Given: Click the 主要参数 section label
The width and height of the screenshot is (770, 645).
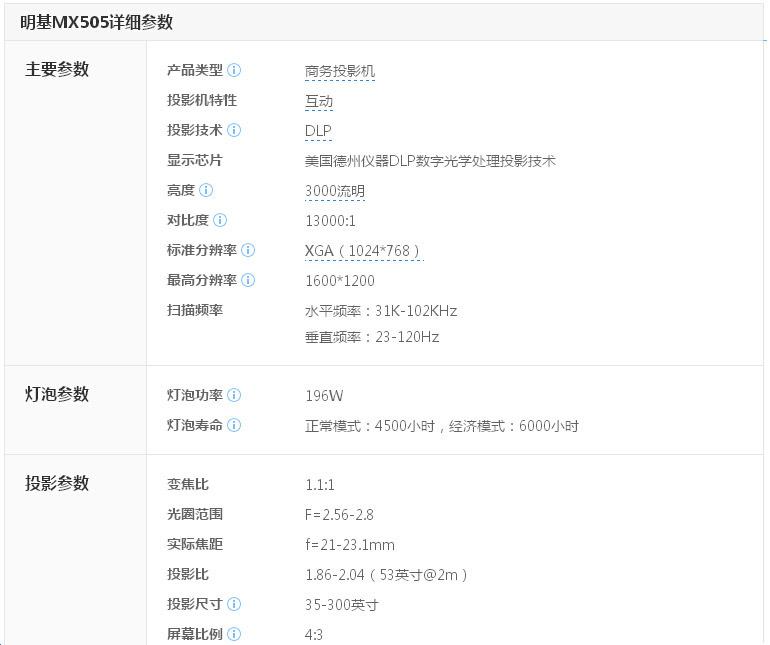Looking at the screenshot, I should tap(57, 69).
